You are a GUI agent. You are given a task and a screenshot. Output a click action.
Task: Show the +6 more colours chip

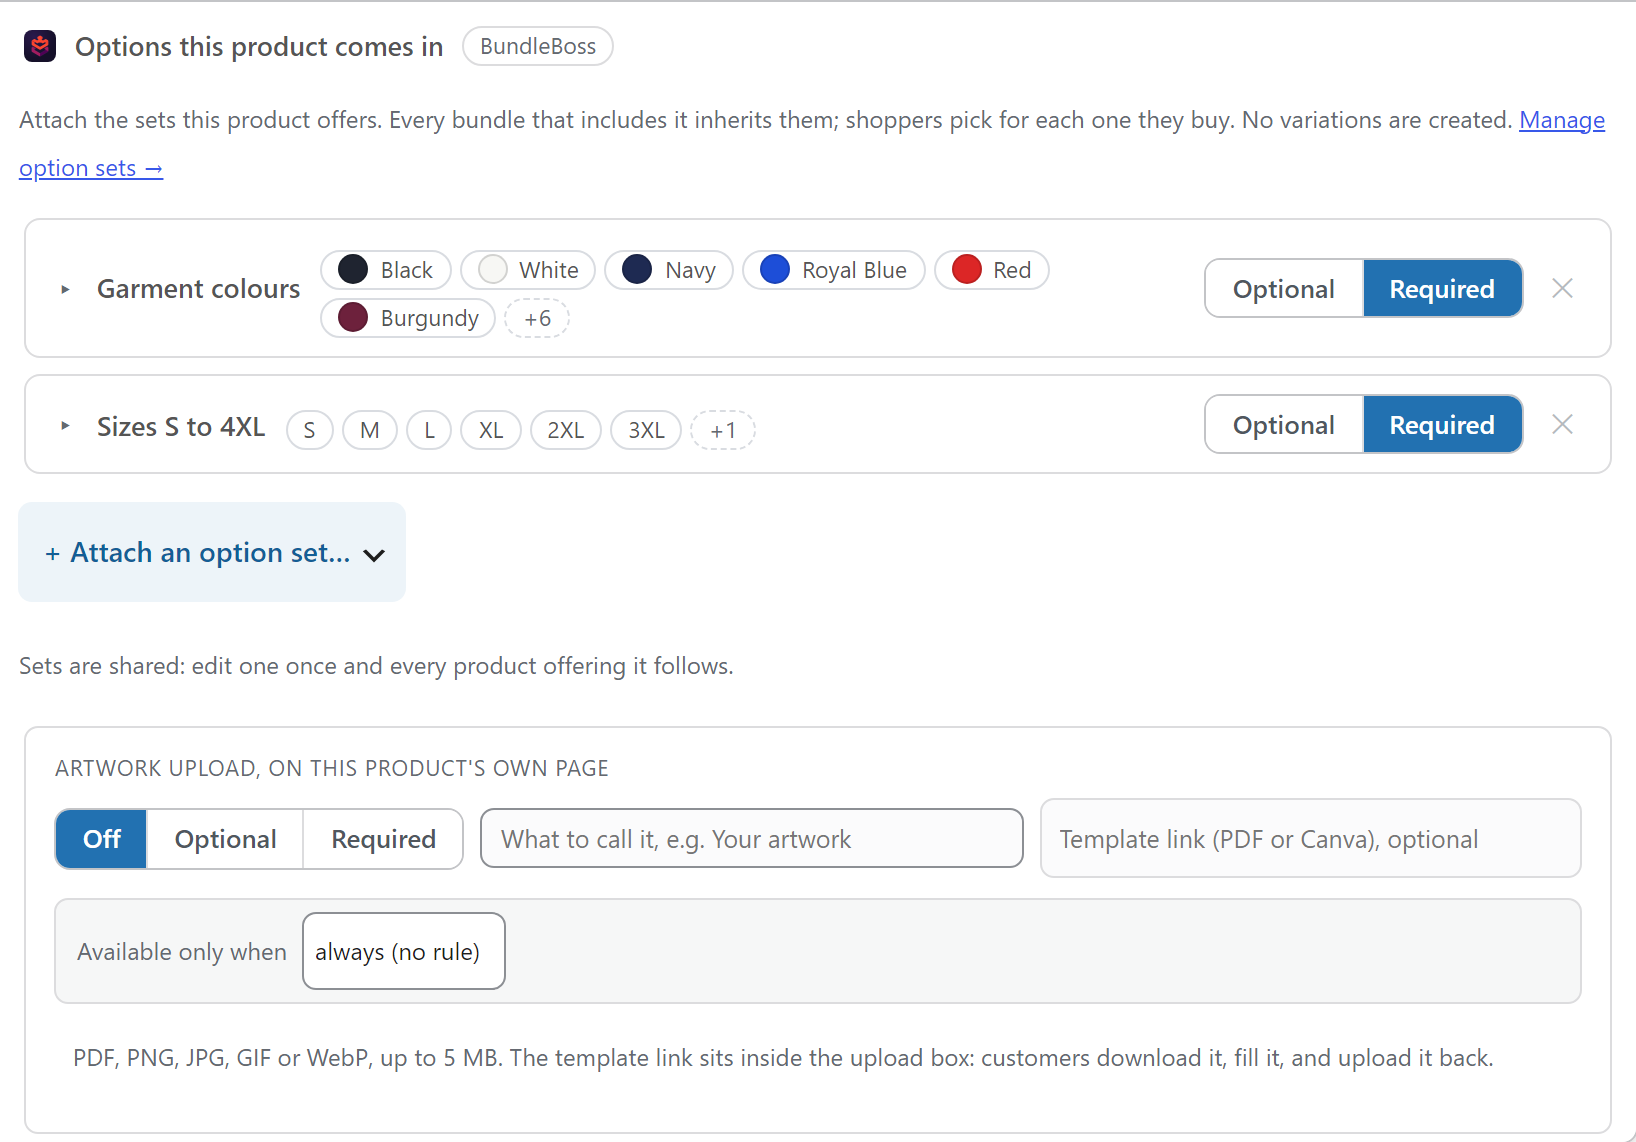537,318
